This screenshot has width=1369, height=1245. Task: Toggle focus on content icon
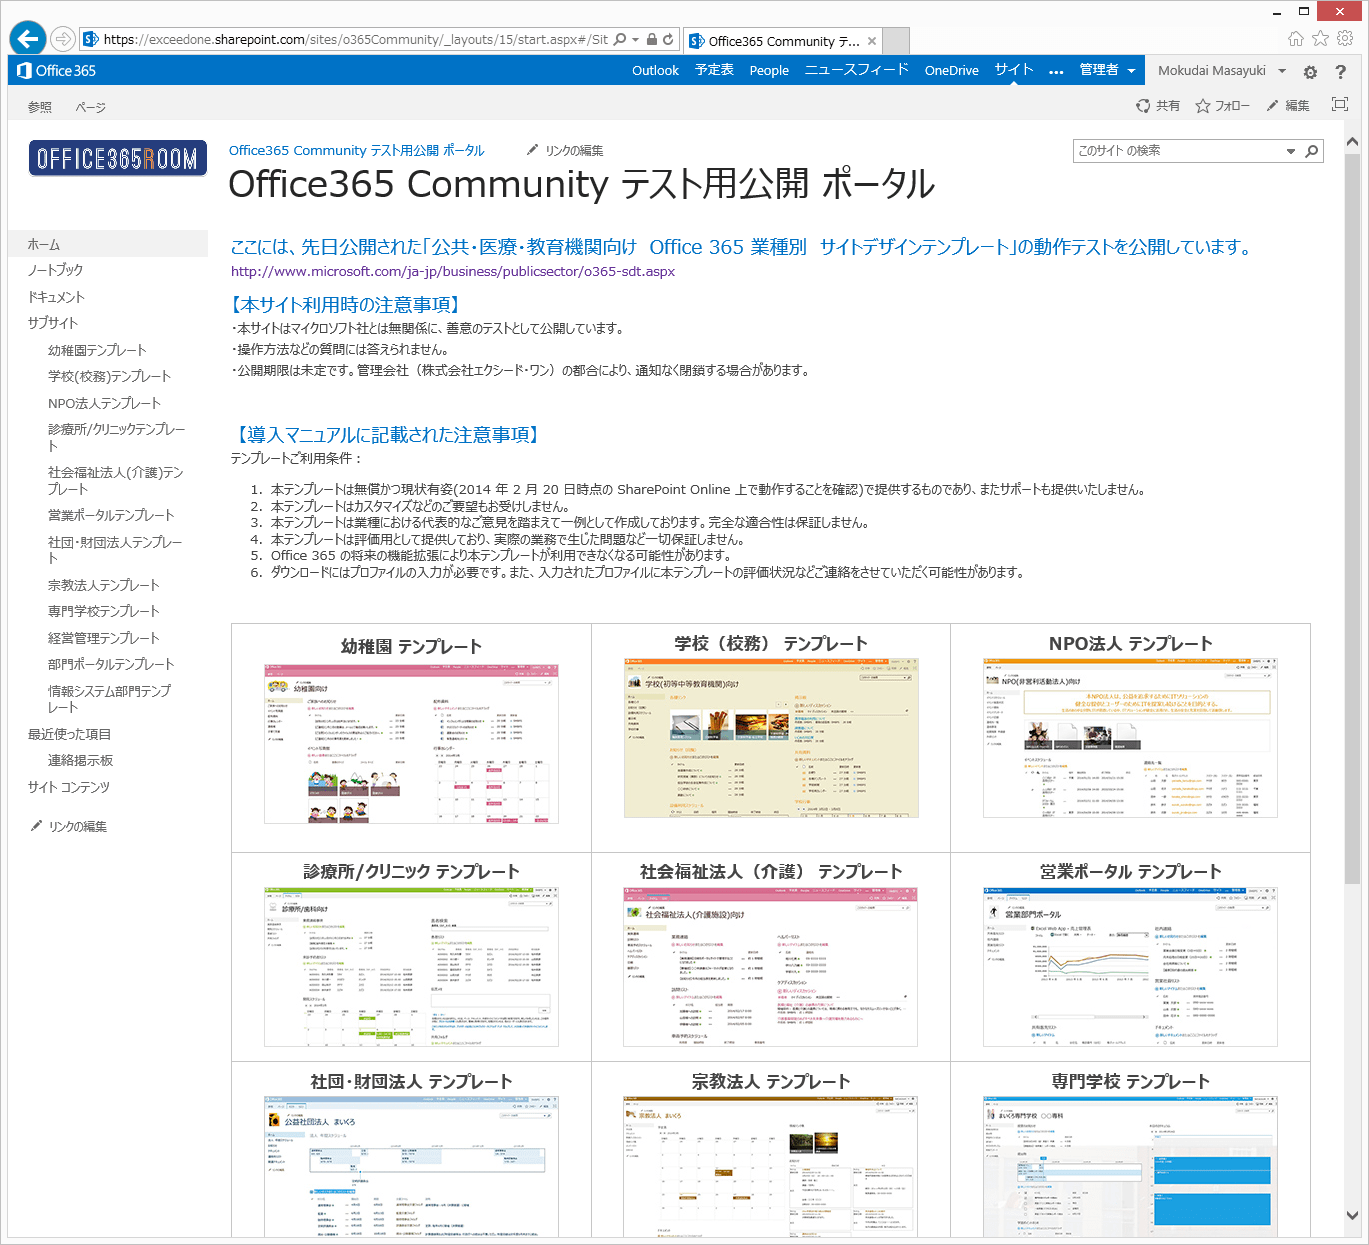click(x=1340, y=104)
